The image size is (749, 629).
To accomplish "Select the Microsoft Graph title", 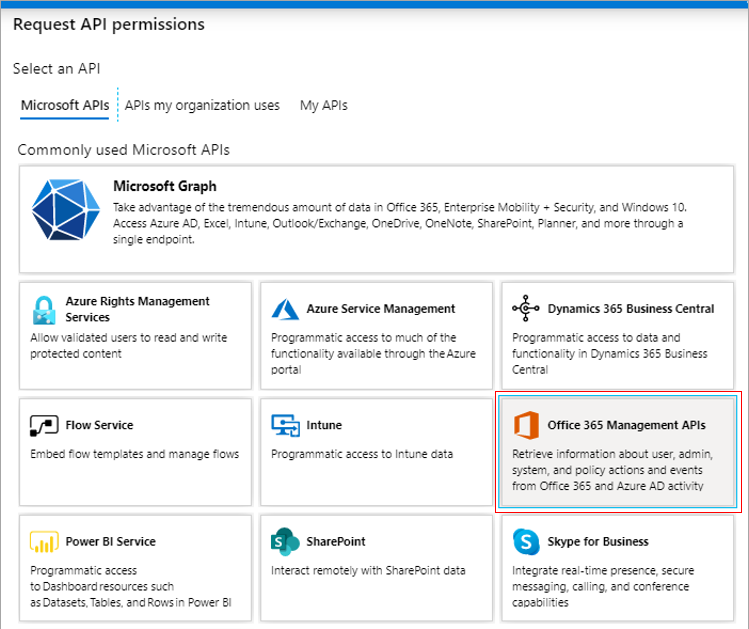I will coord(165,186).
